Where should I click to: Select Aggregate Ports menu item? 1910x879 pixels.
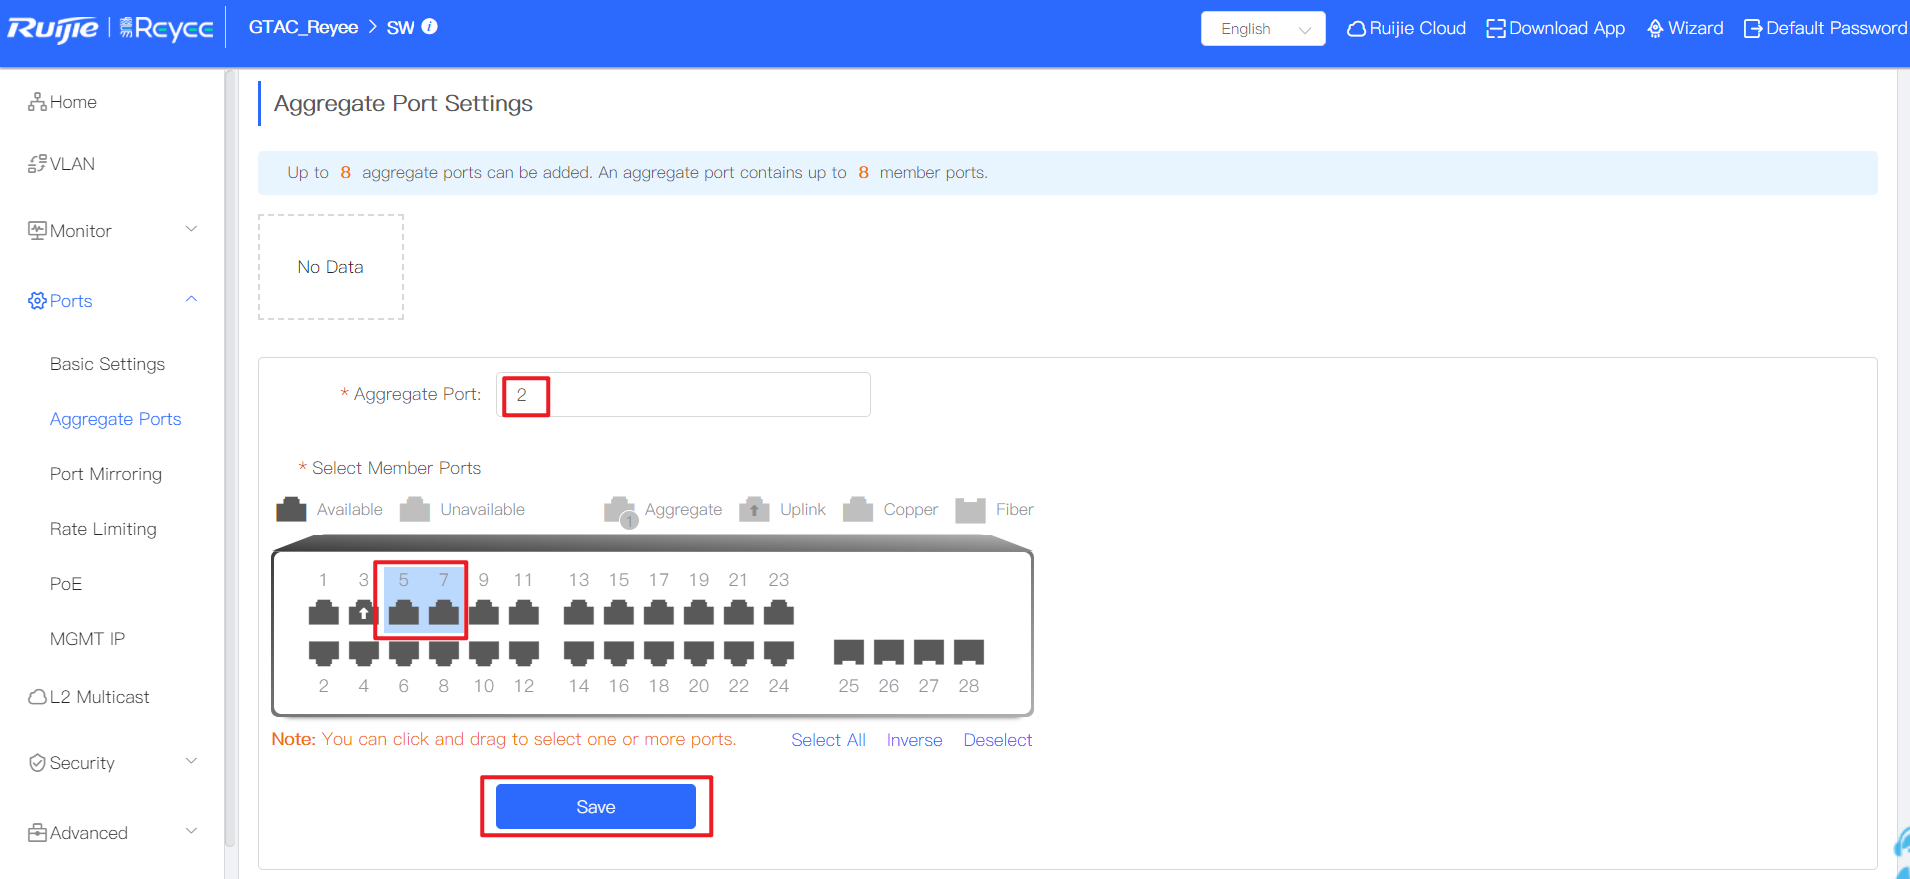[115, 419]
